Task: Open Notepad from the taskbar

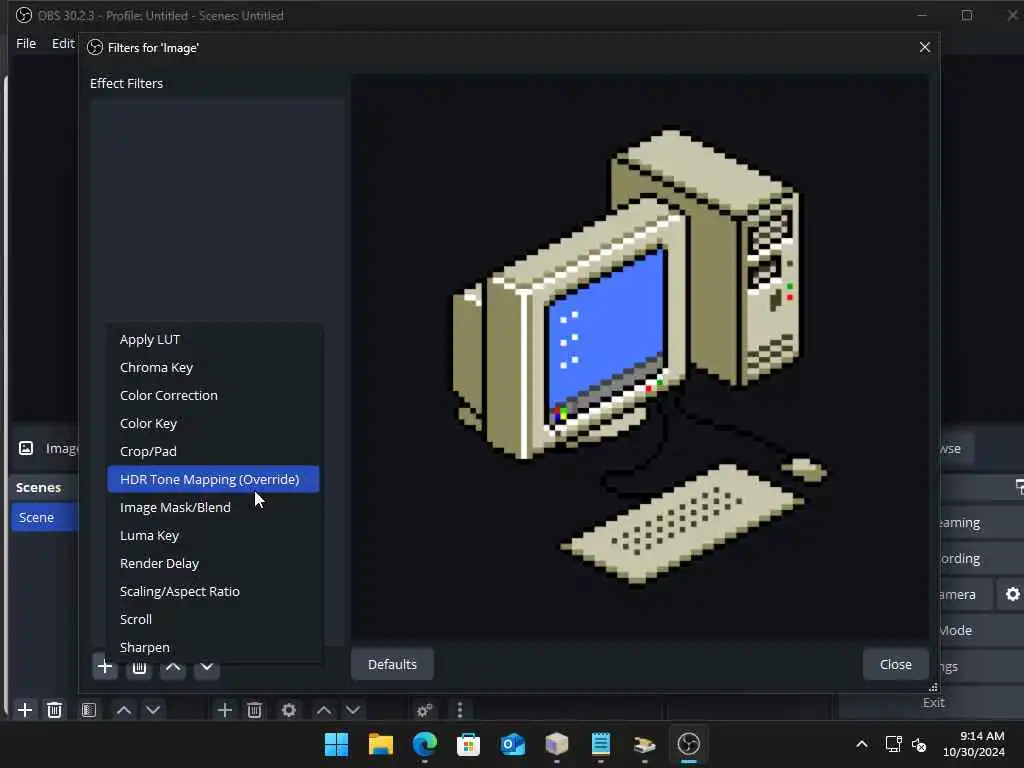Action: (600, 744)
